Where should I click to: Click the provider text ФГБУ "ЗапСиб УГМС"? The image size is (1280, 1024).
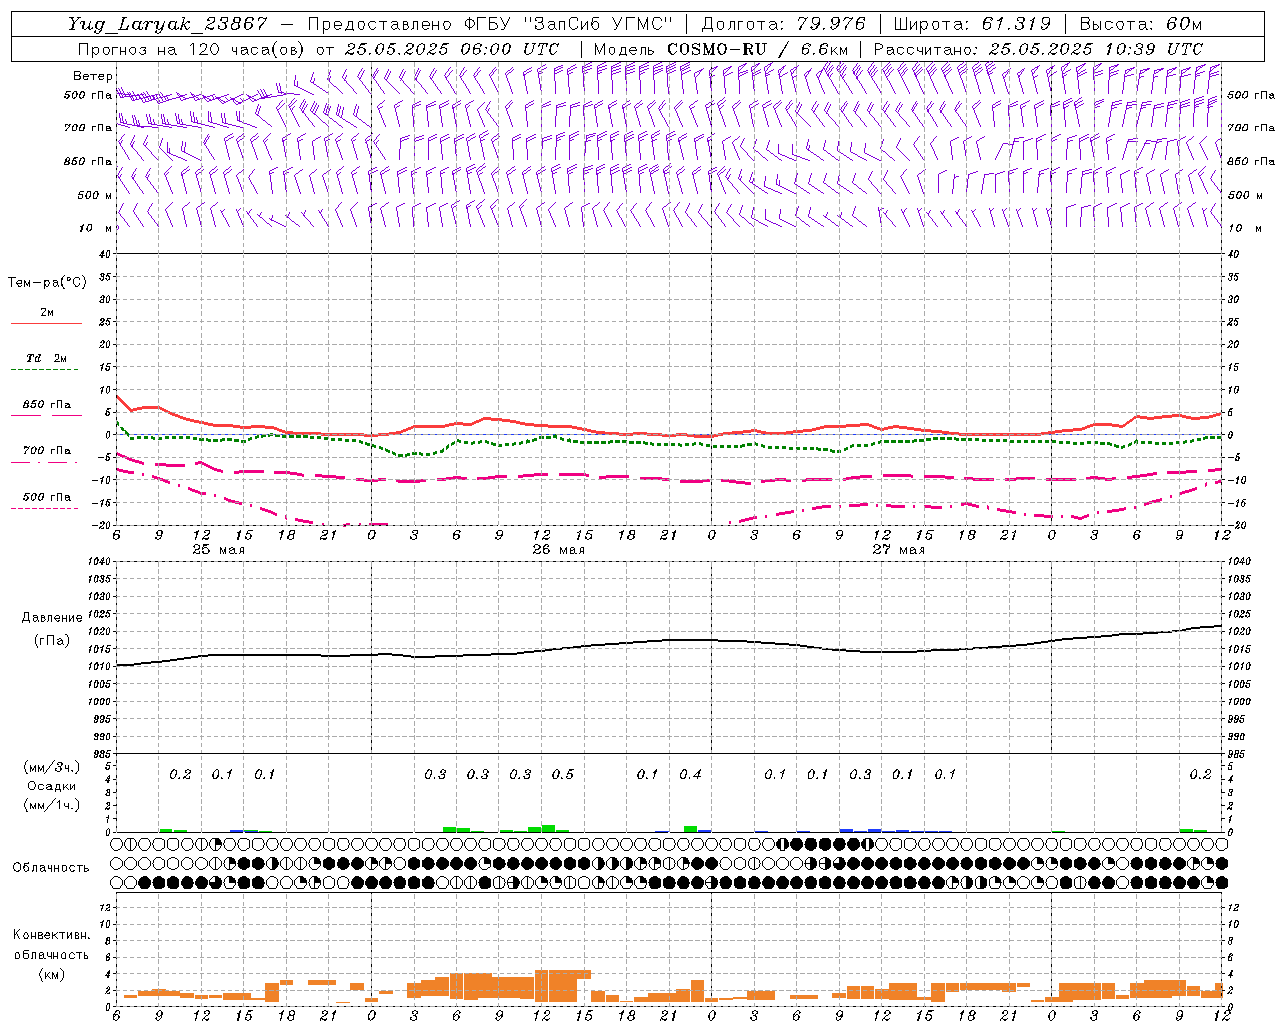point(569,24)
